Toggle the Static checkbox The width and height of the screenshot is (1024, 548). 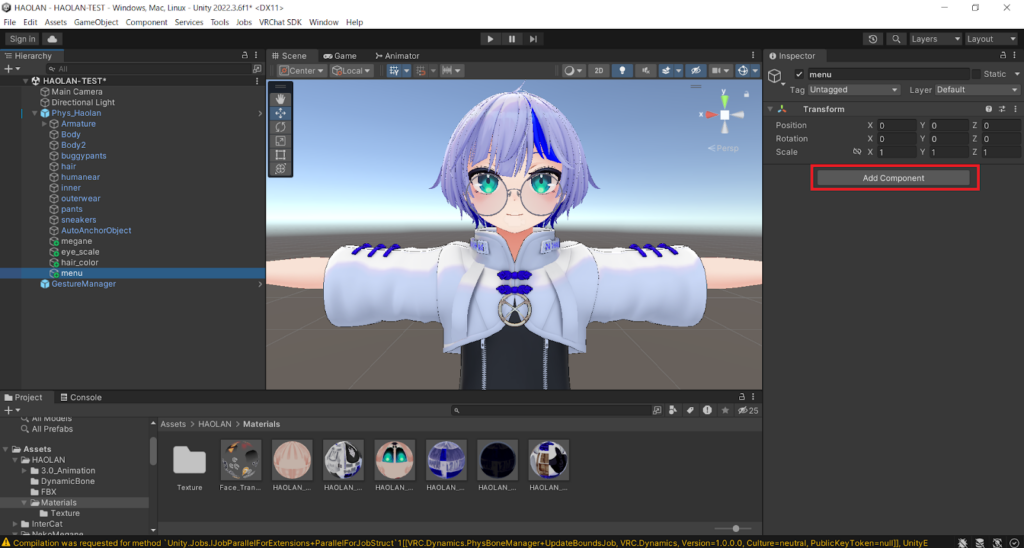pos(976,74)
